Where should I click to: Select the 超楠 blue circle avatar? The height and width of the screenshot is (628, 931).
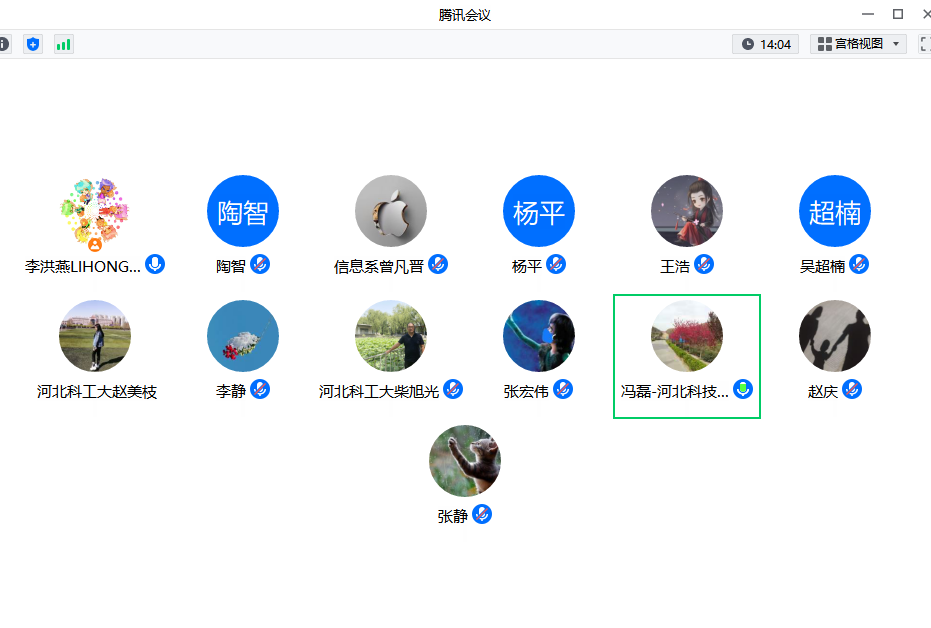tap(835, 211)
